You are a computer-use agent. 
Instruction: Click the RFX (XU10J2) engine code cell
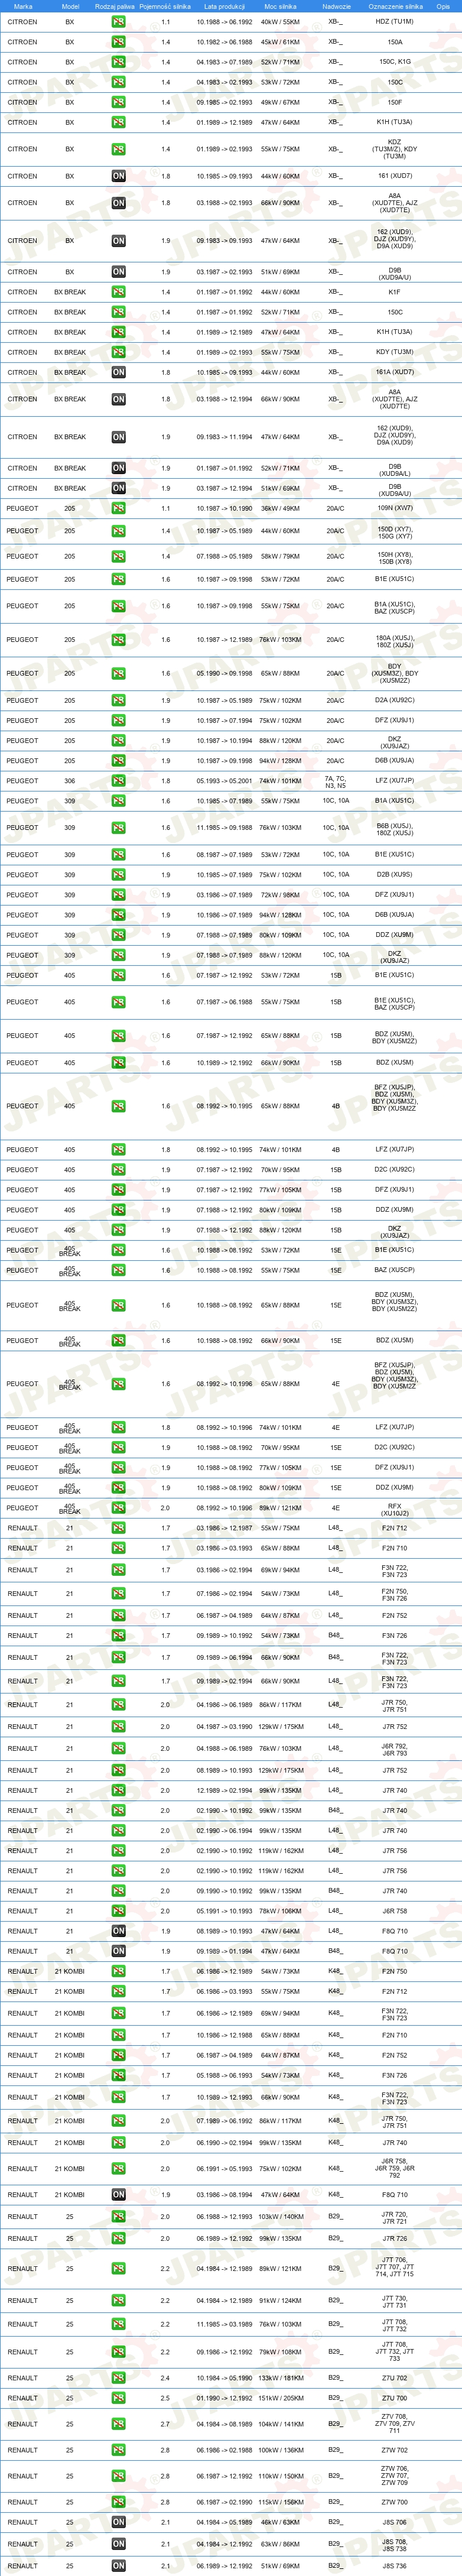click(394, 1510)
